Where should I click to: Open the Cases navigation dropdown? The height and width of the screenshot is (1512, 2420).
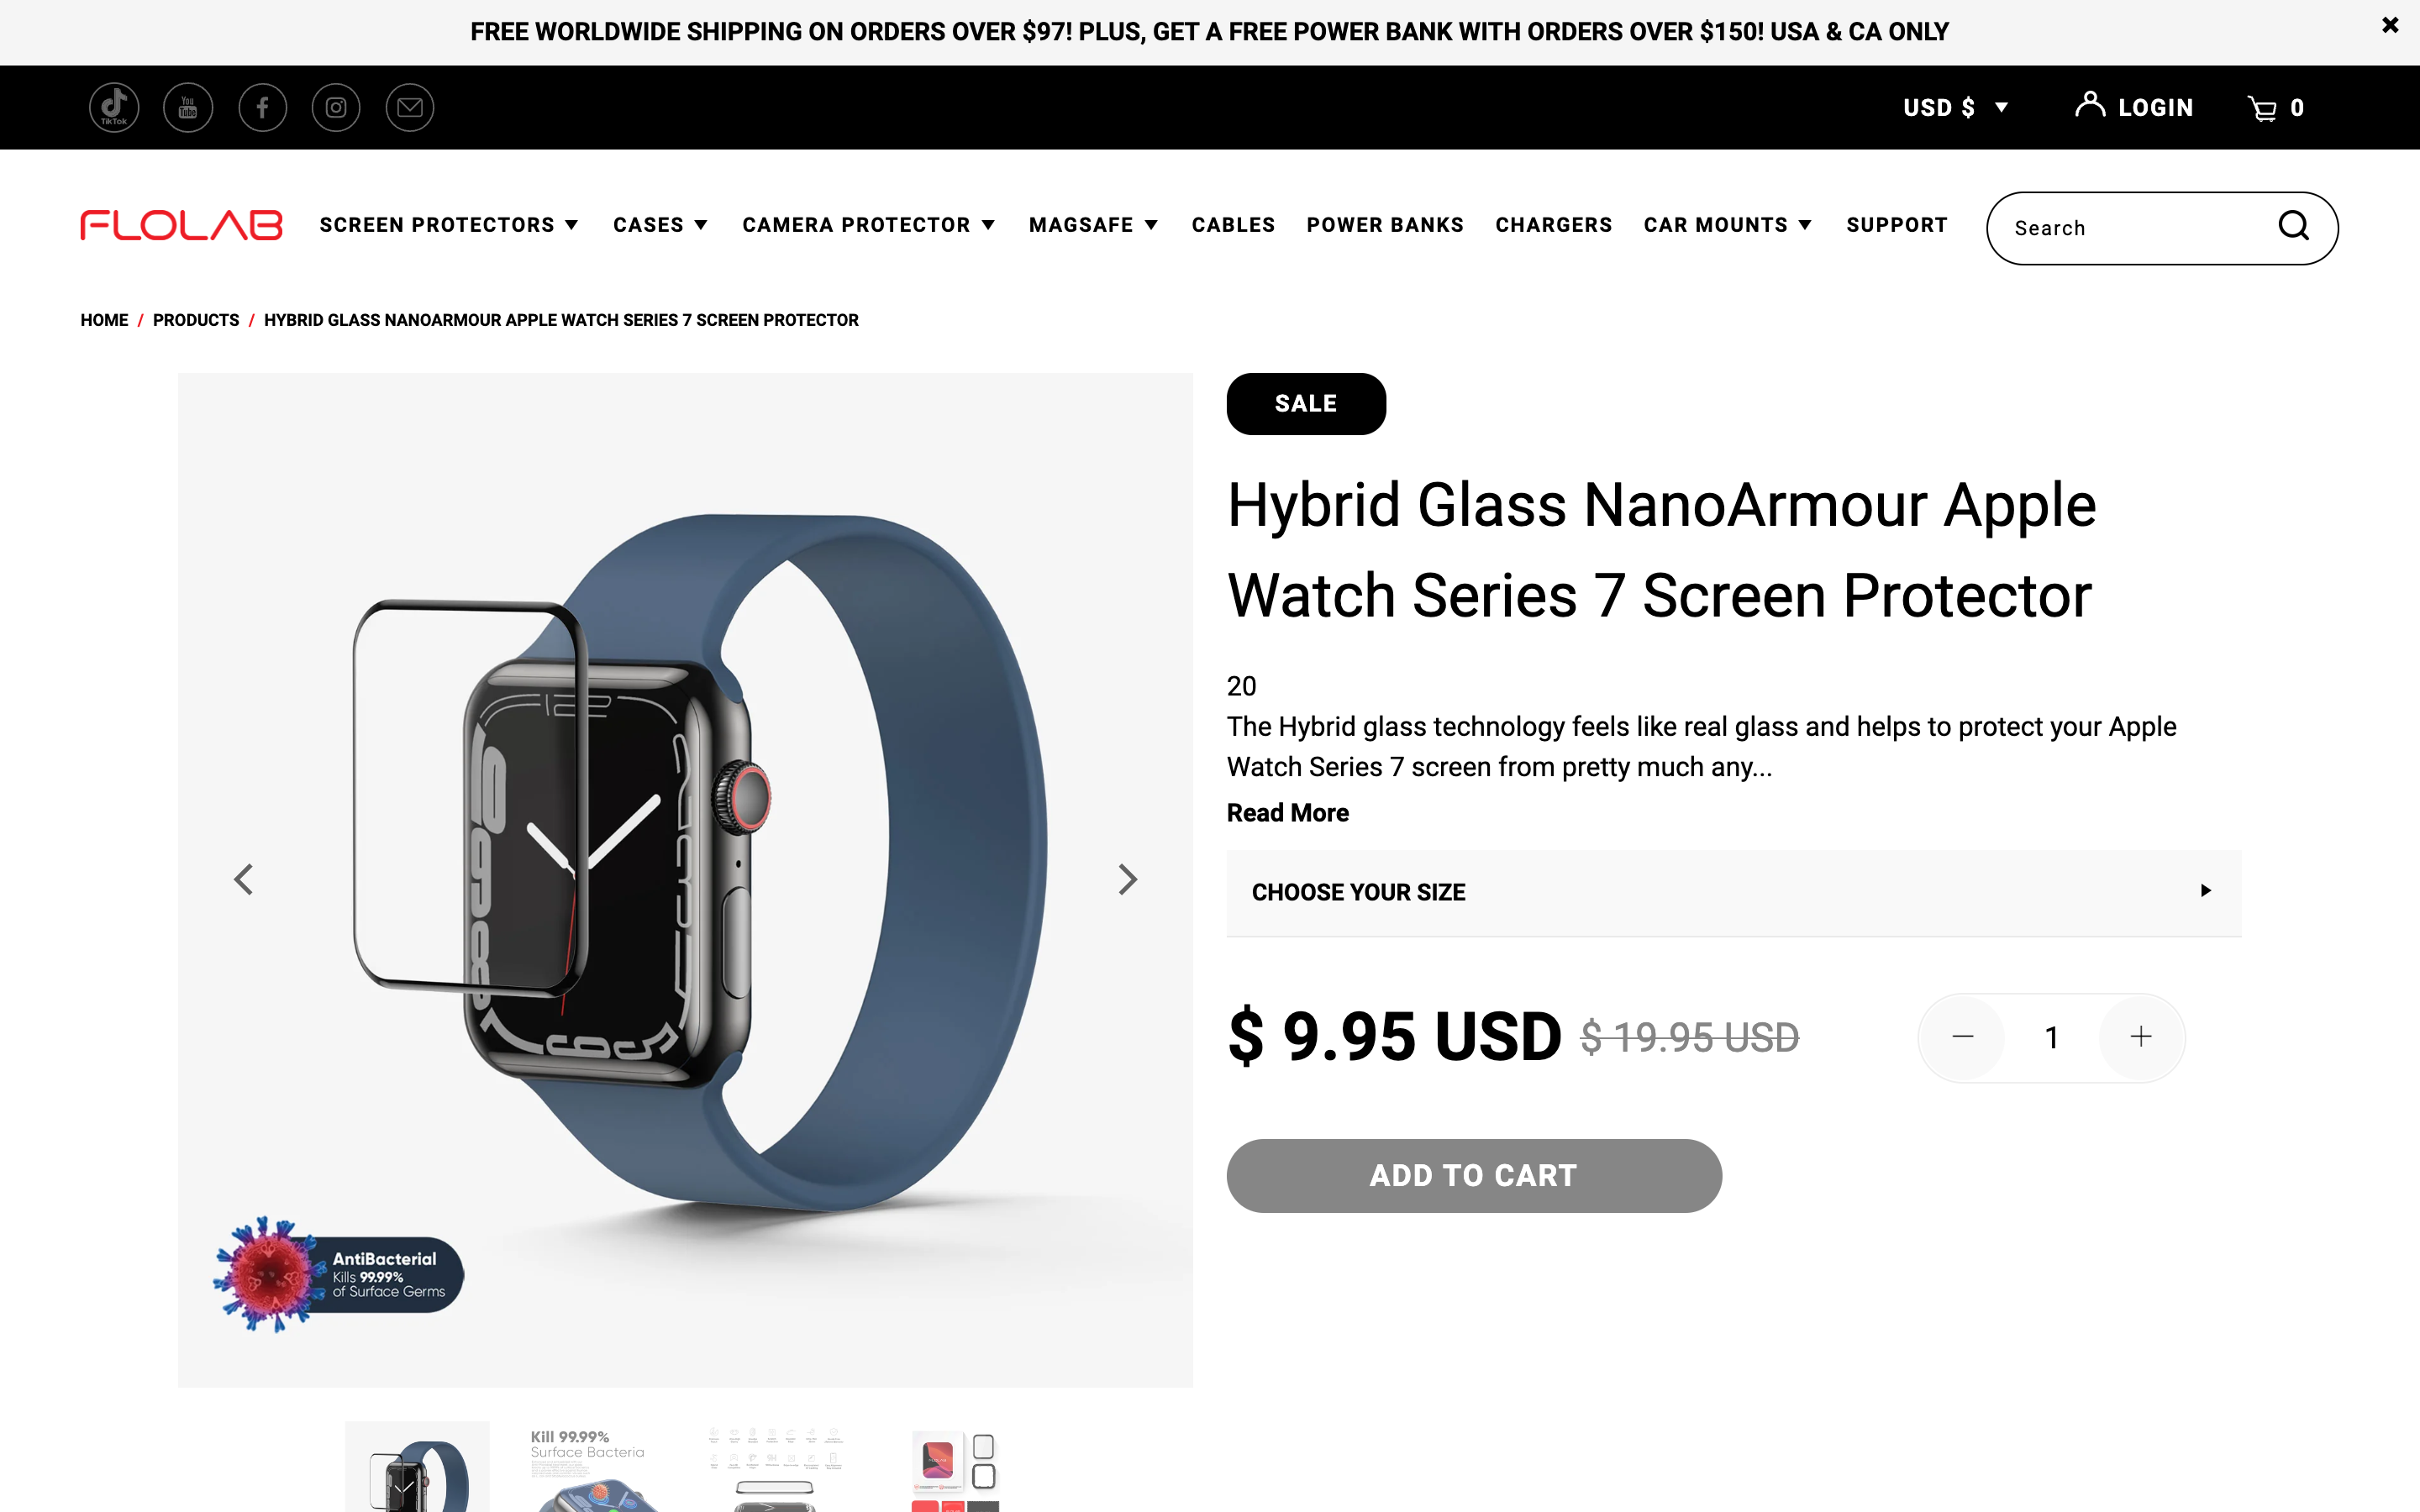coord(660,225)
